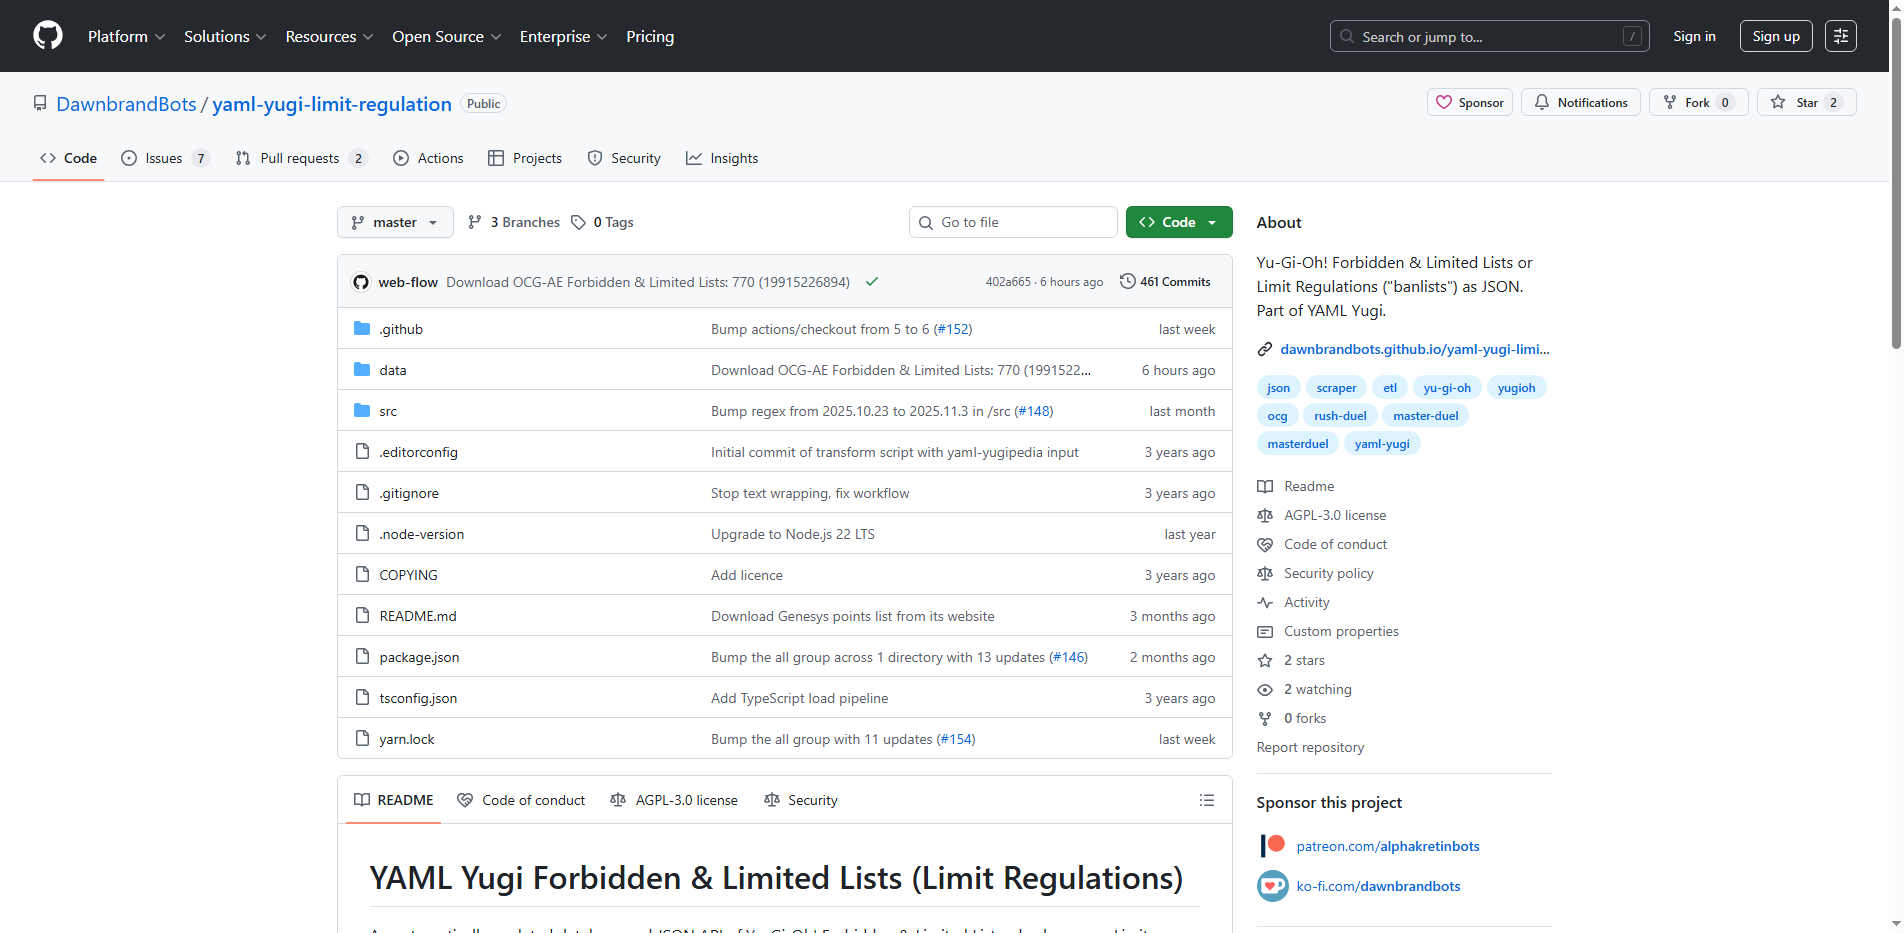Click the eye icon next to watching

[x=1265, y=689]
